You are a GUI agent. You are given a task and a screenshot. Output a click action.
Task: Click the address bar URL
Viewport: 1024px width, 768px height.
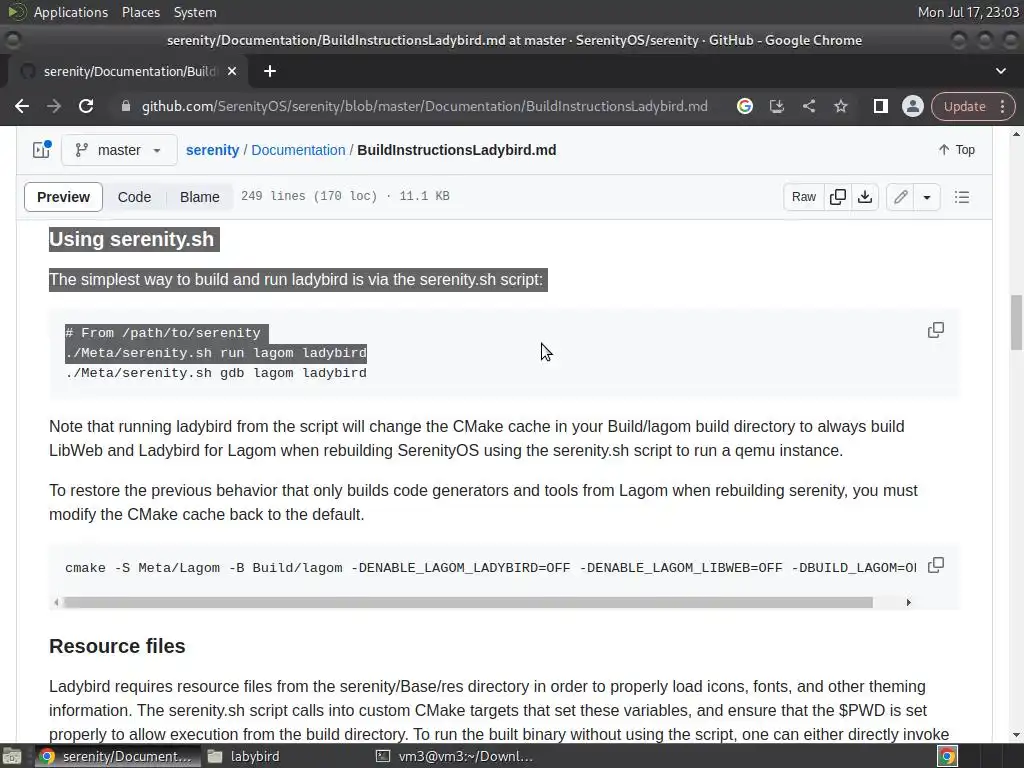424,106
